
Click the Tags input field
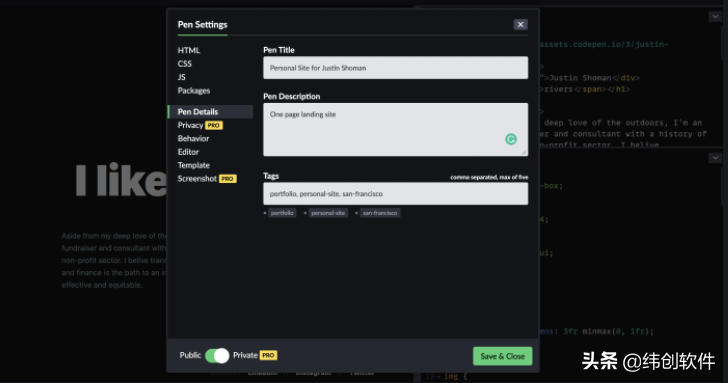[396, 194]
